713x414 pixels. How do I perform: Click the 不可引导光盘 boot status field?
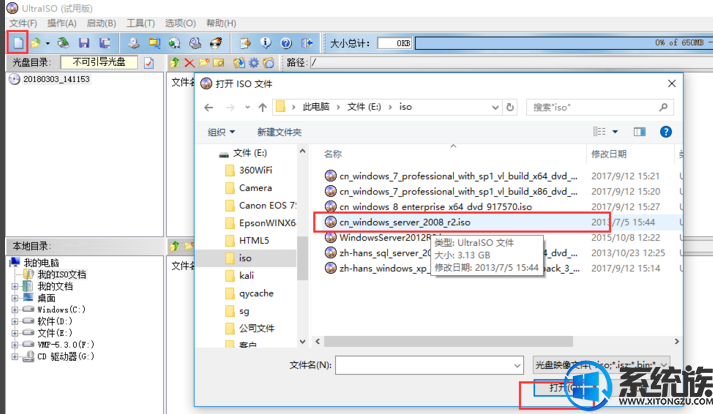coord(99,62)
